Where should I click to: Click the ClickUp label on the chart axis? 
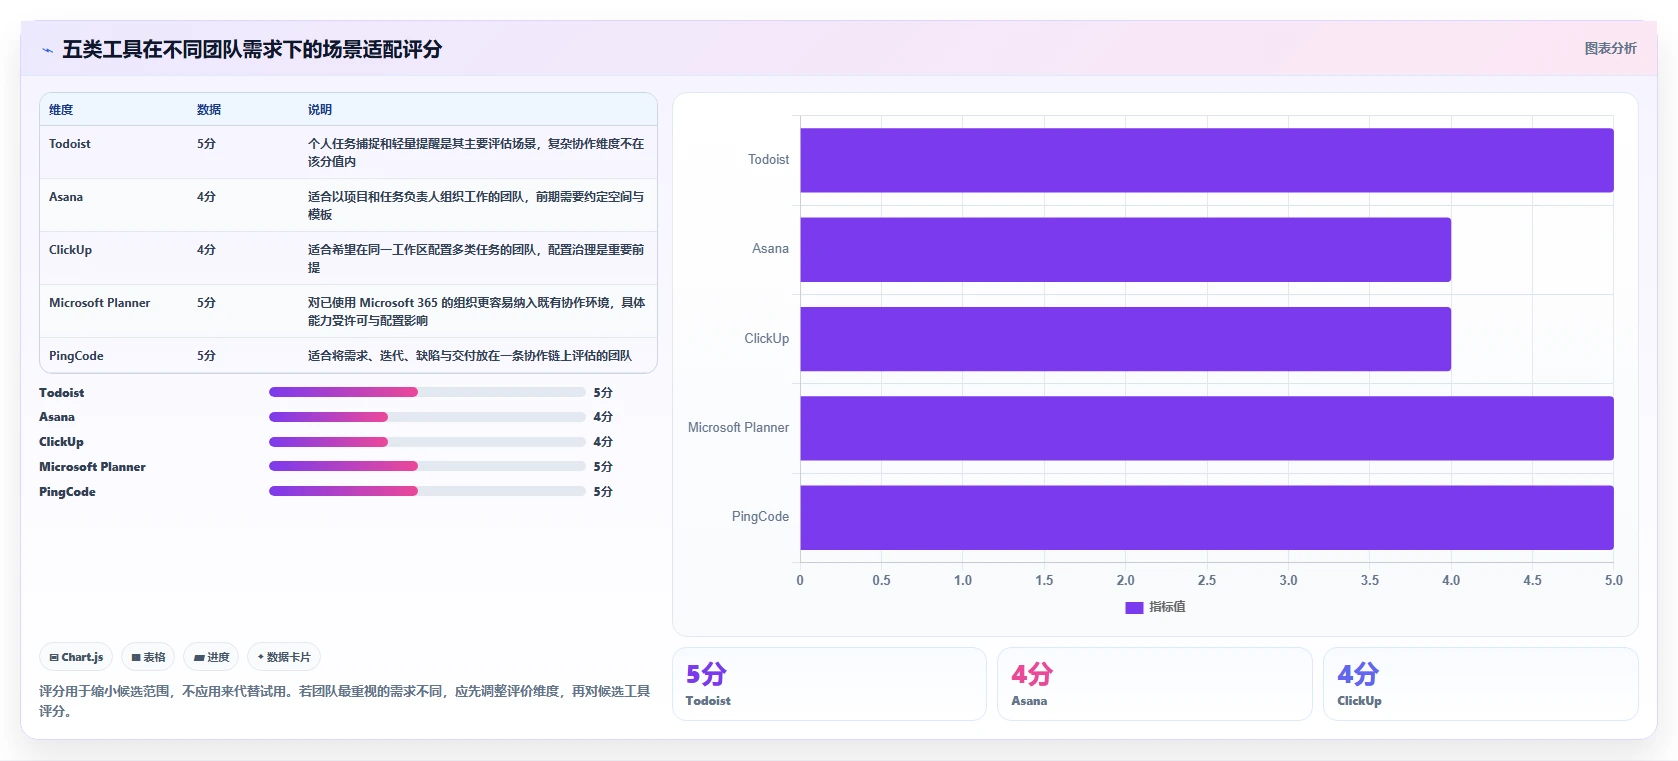[766, 339]
